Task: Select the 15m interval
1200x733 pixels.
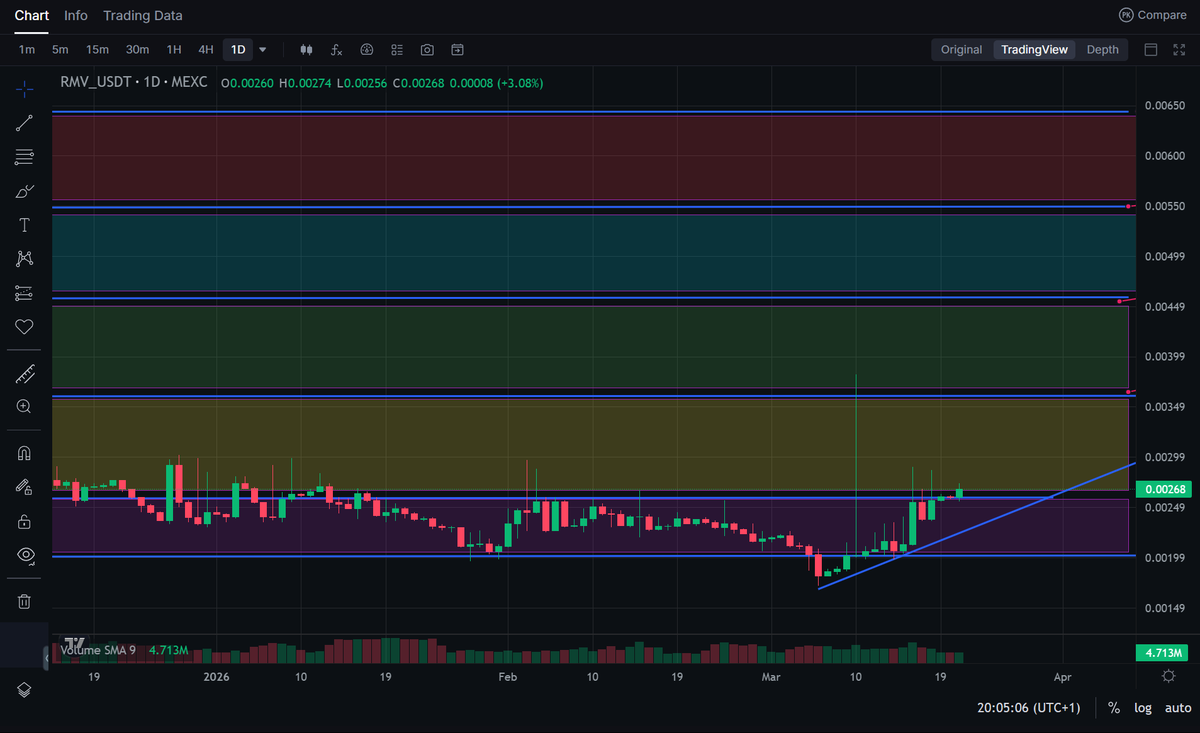Action: click(97, 48)
